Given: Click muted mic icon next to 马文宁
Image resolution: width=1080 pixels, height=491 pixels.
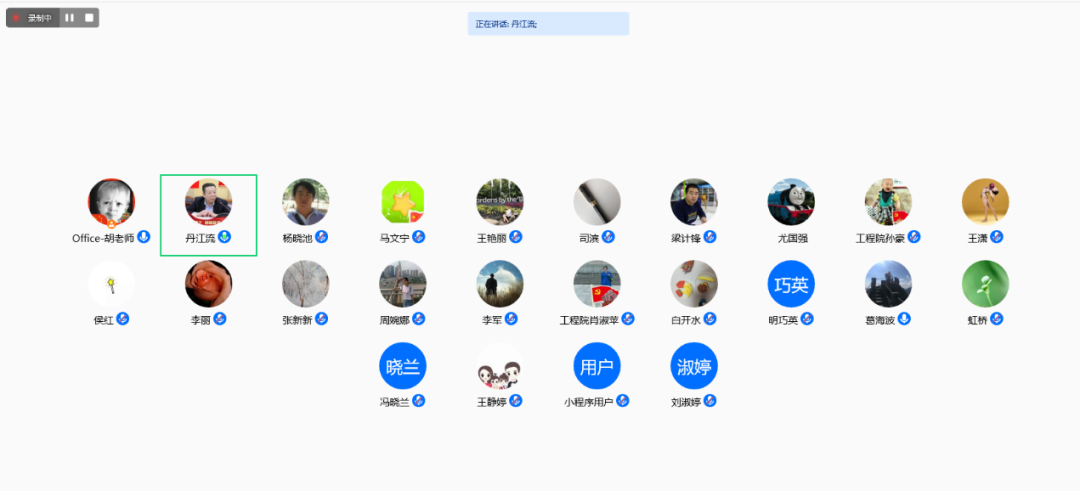Looking at the screenshot, I should click(x=419, y=237).
